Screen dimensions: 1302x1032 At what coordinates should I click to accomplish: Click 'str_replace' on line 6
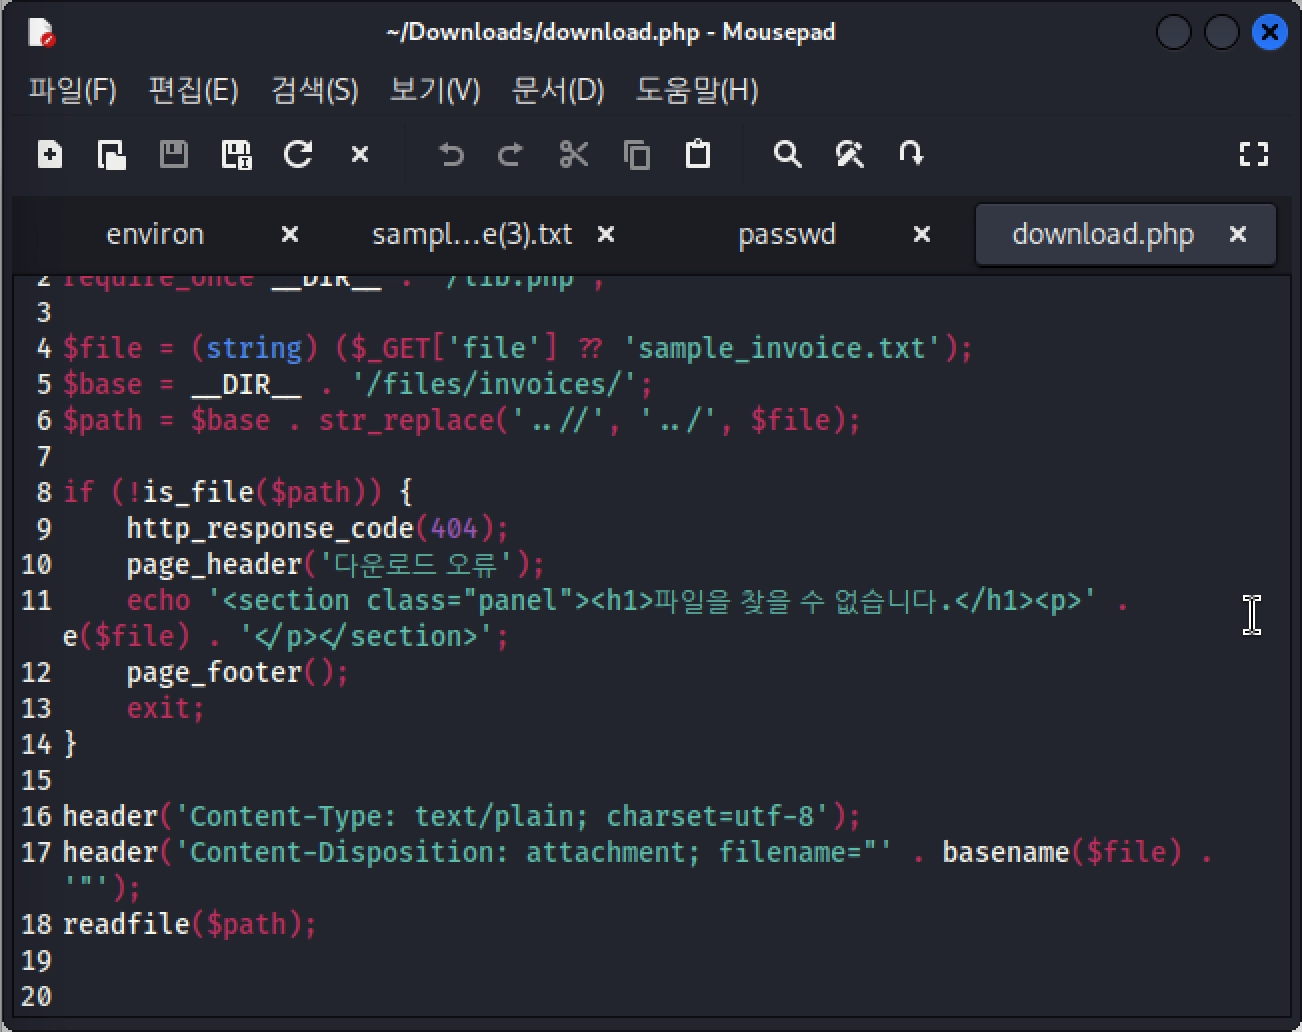pyautogui.click(x=407, y=420)
